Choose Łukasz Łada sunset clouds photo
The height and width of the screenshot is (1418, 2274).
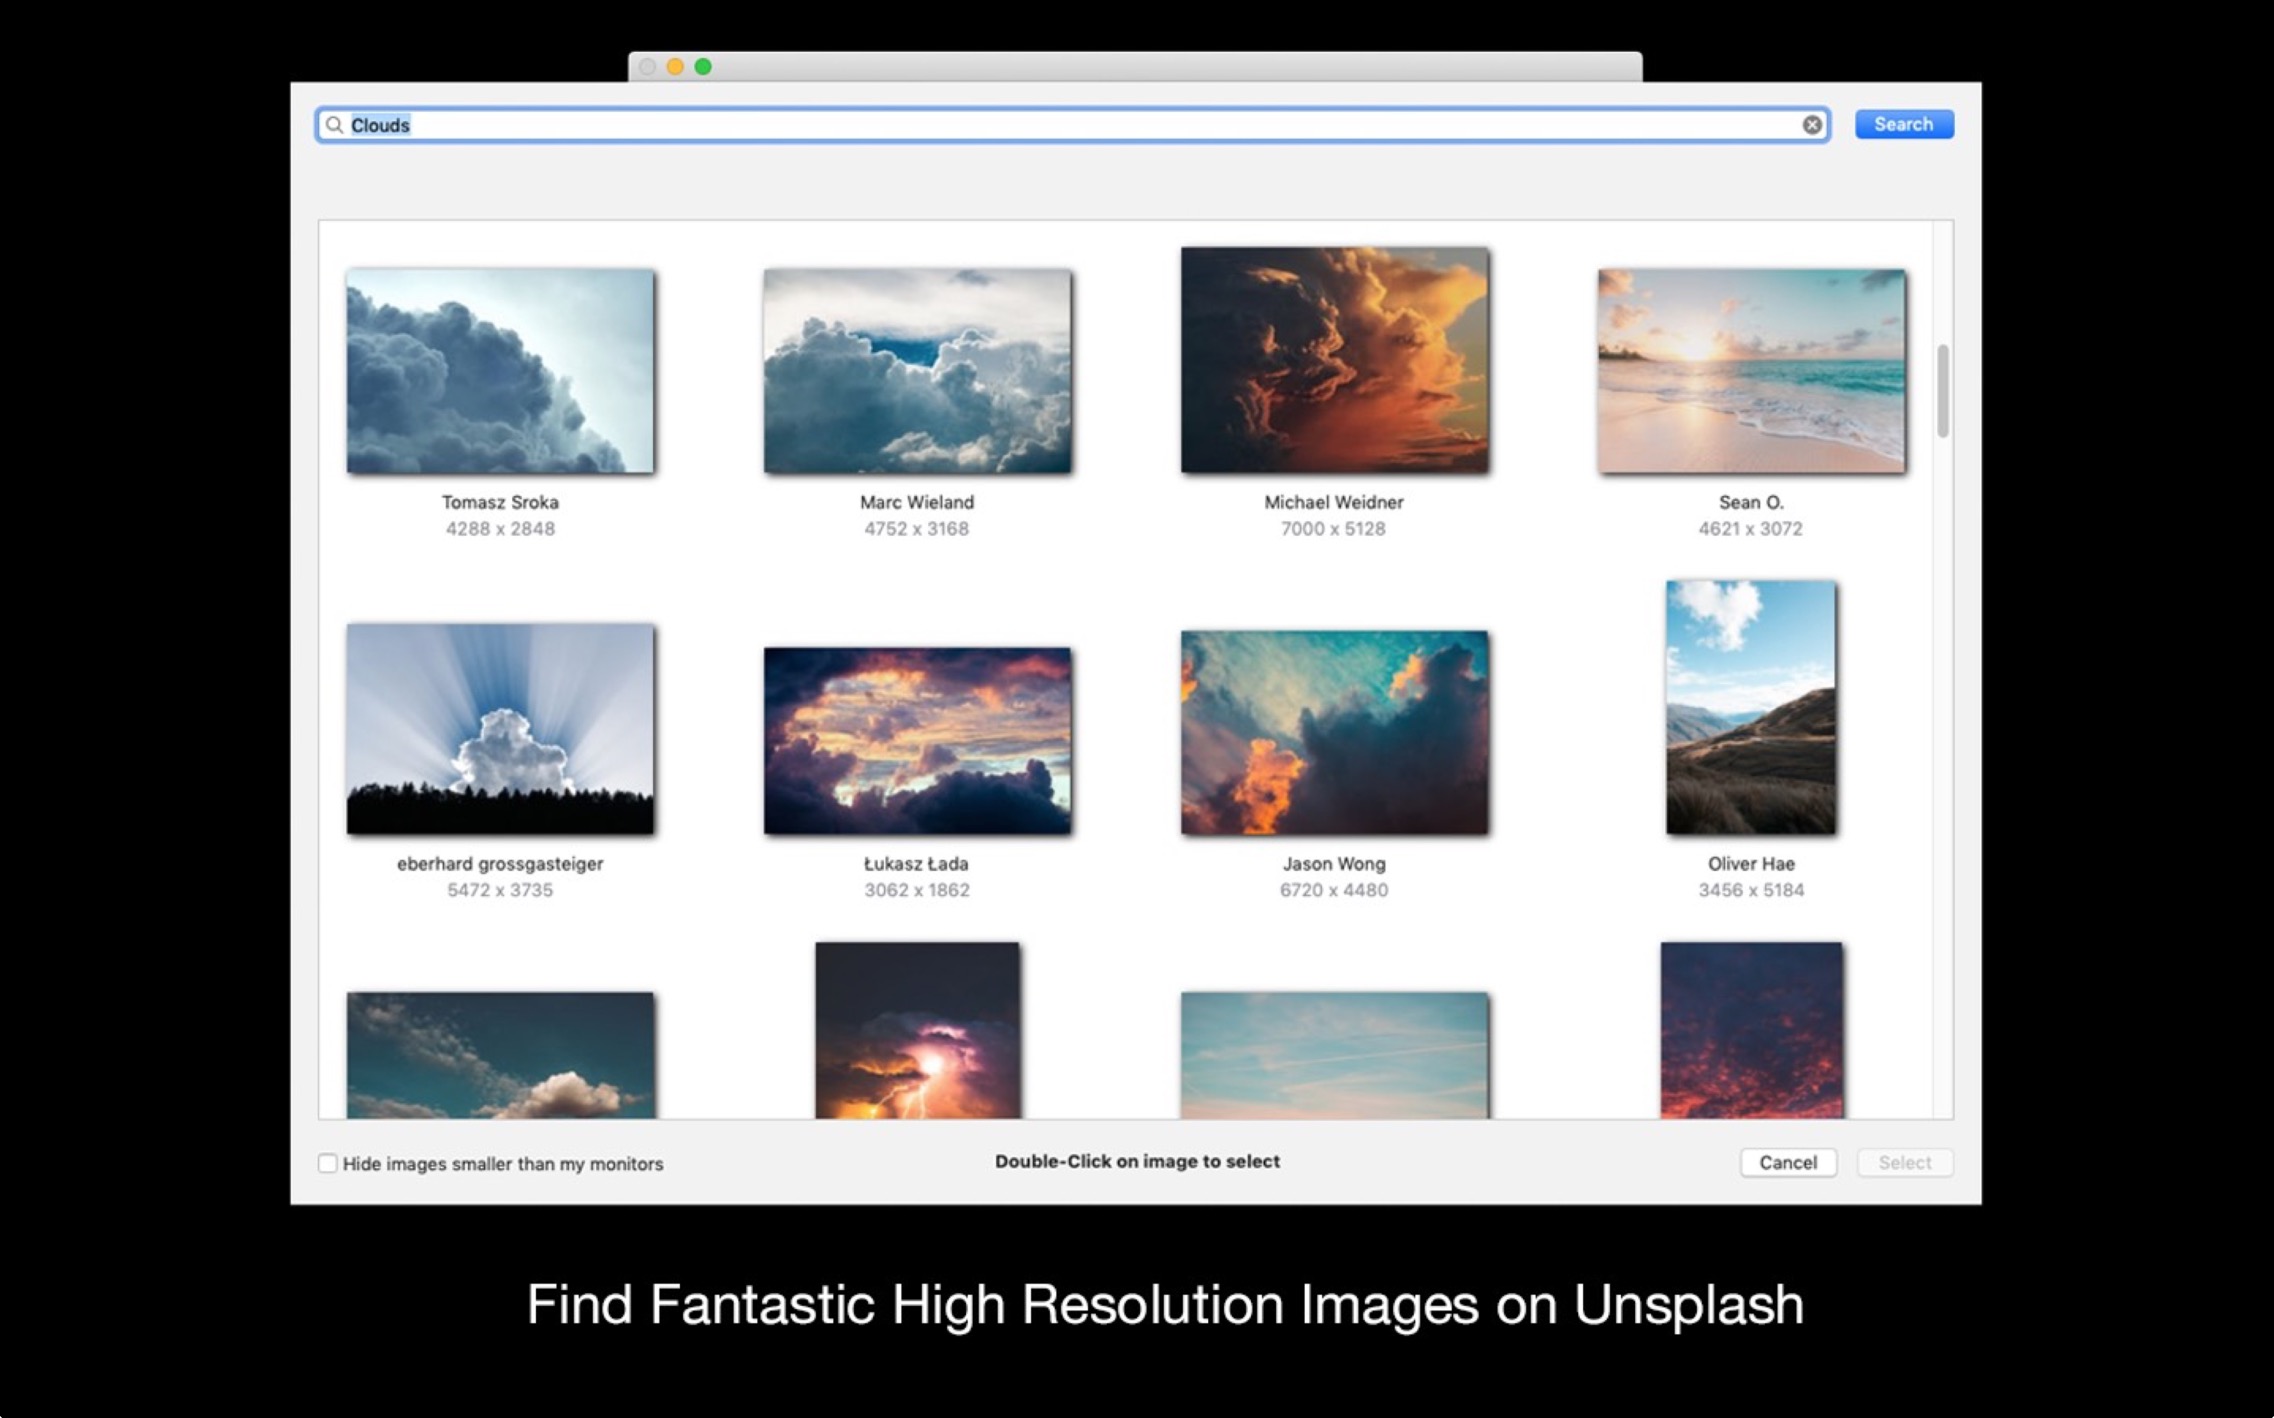coord(917,741)
